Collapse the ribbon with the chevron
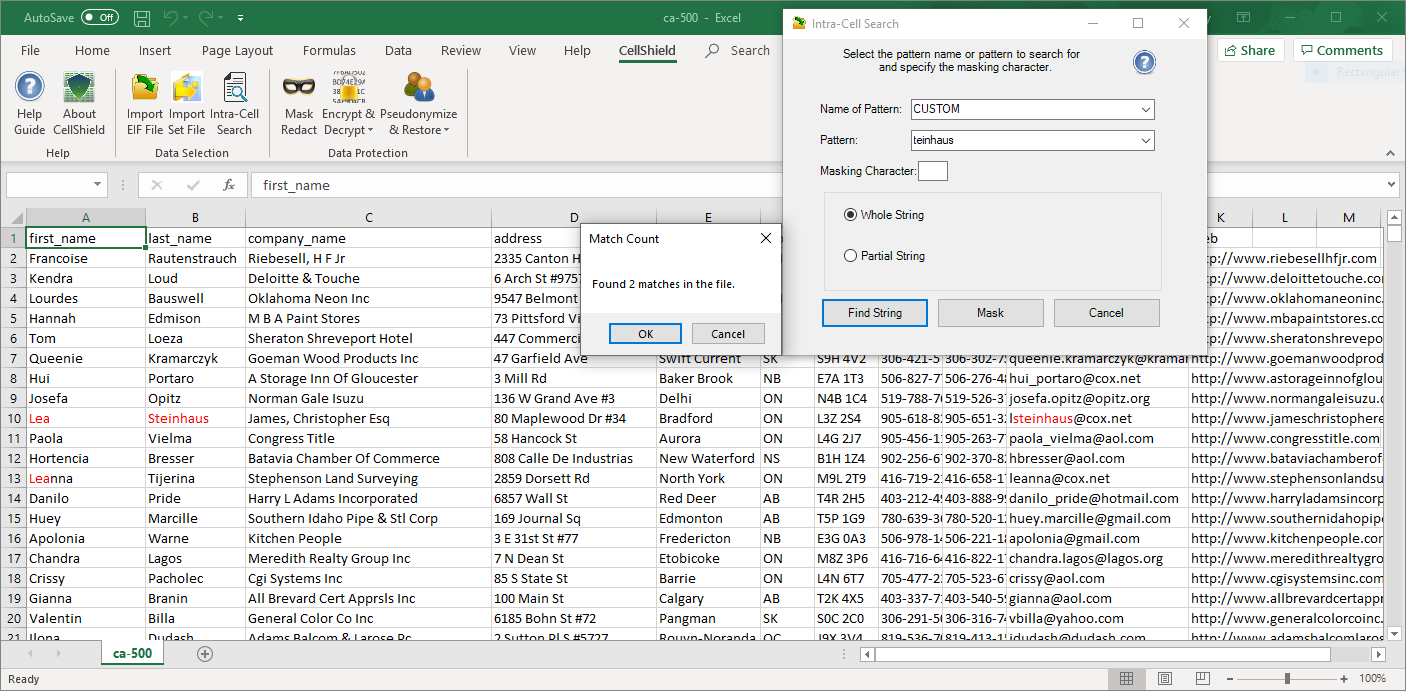The image size is (1406, 691). pyautogui.click(x=1391, y=152)
